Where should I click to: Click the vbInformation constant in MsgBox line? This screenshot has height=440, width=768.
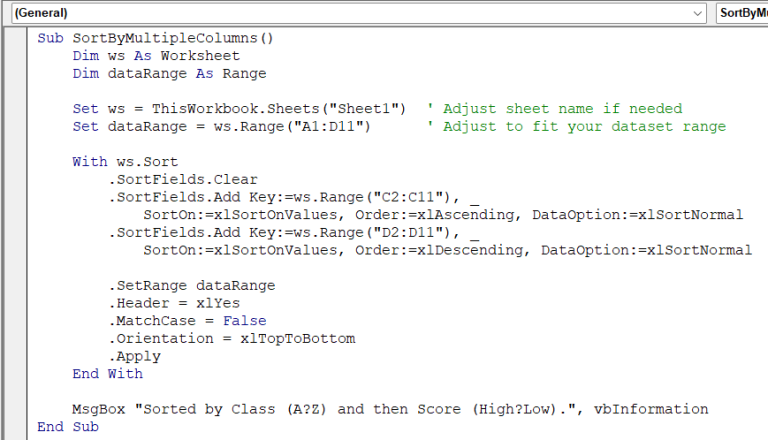tap(651, 409)
